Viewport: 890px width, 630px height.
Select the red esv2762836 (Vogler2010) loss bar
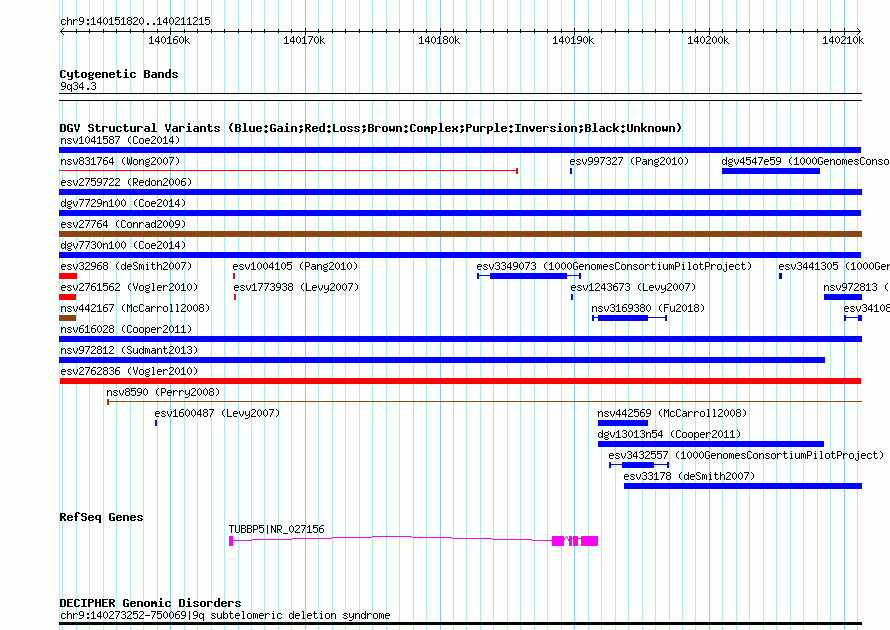(460, 381)
